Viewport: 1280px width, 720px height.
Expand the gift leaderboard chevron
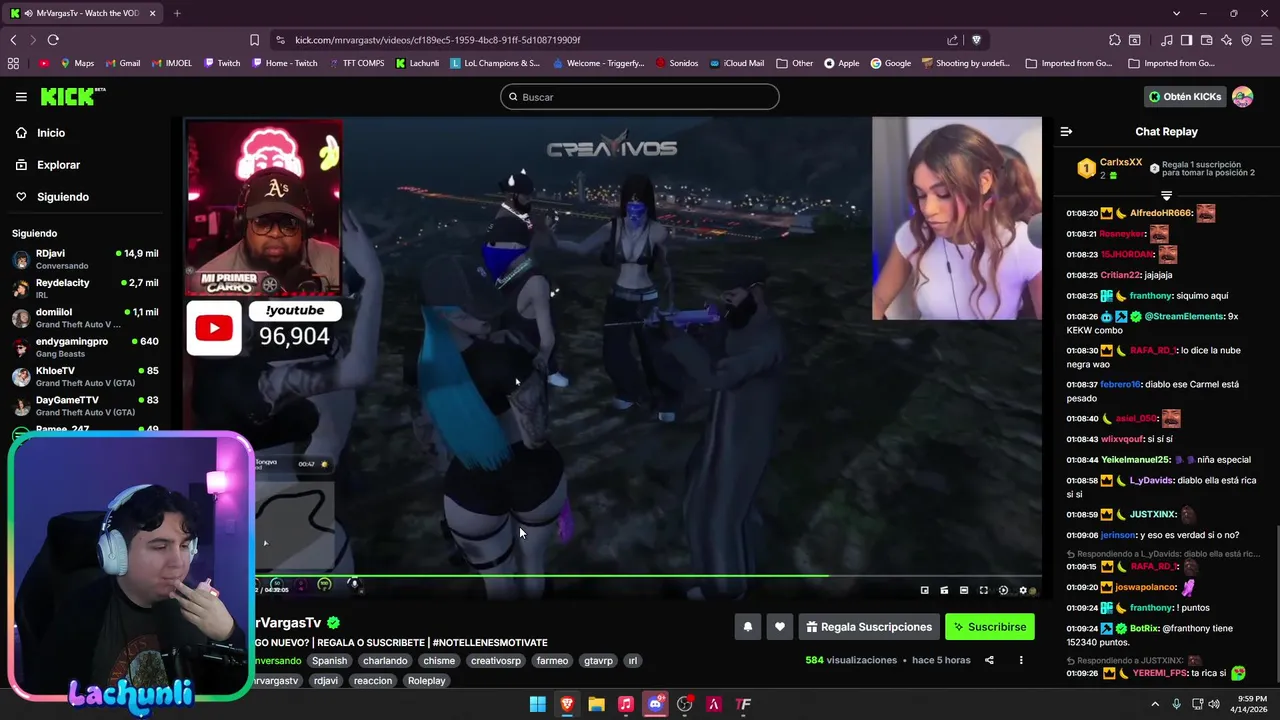[x=1166, y=195]
